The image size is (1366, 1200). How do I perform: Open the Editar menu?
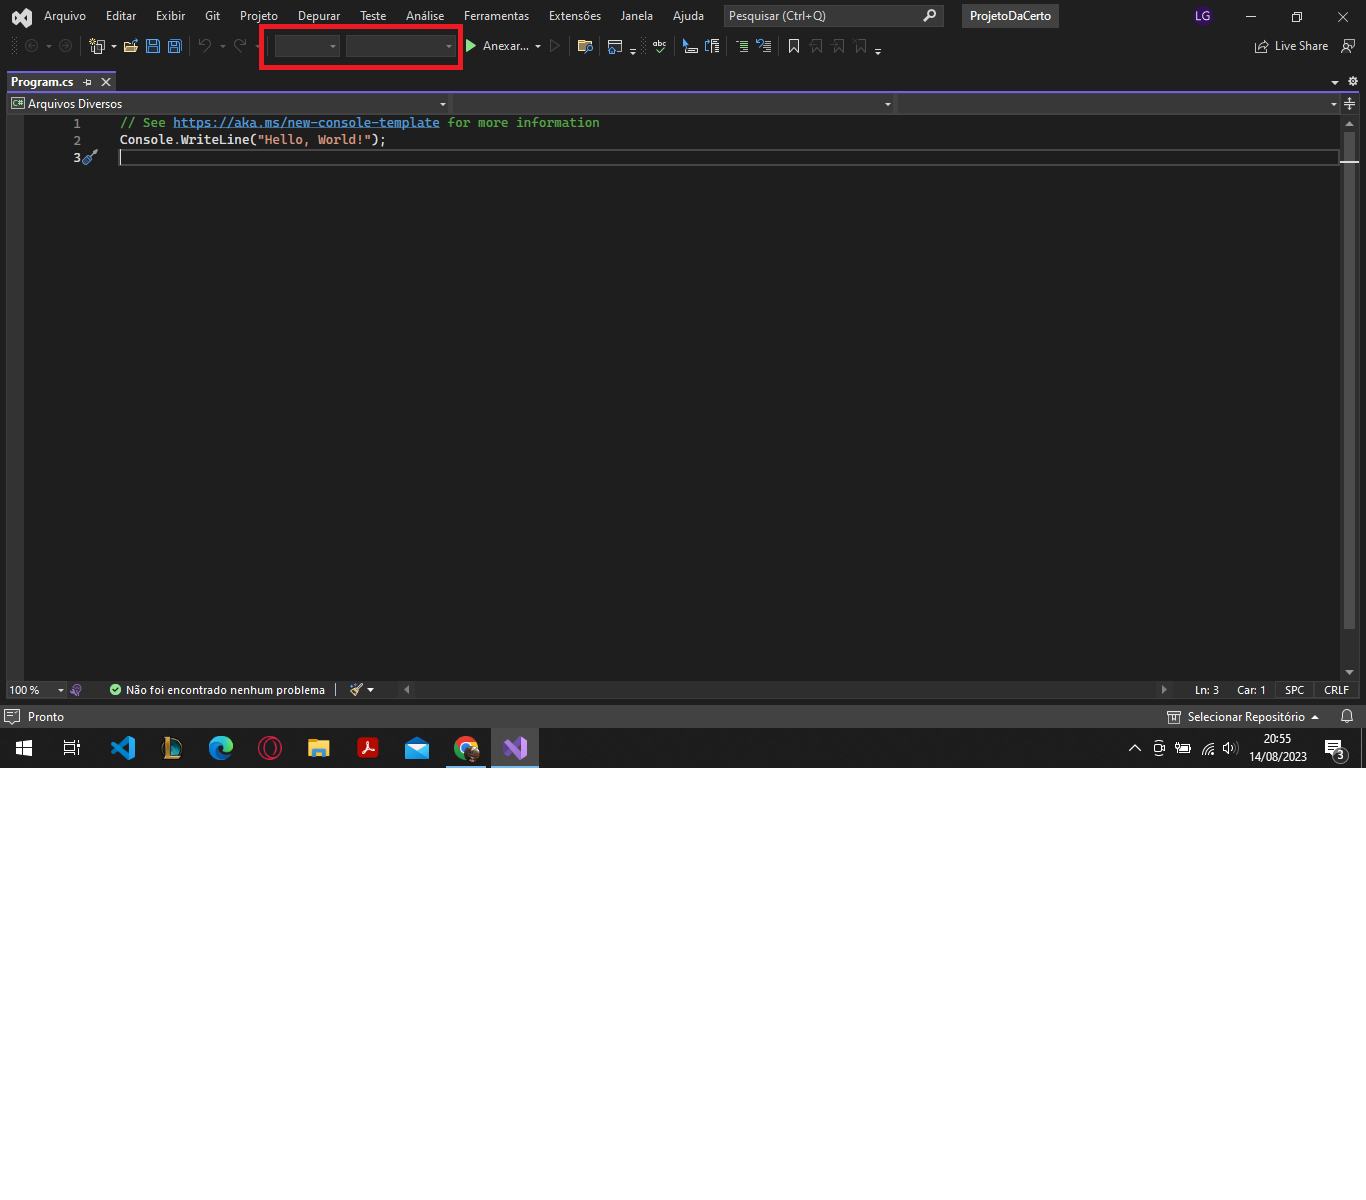pyautogui.click(x=121, y=16)
